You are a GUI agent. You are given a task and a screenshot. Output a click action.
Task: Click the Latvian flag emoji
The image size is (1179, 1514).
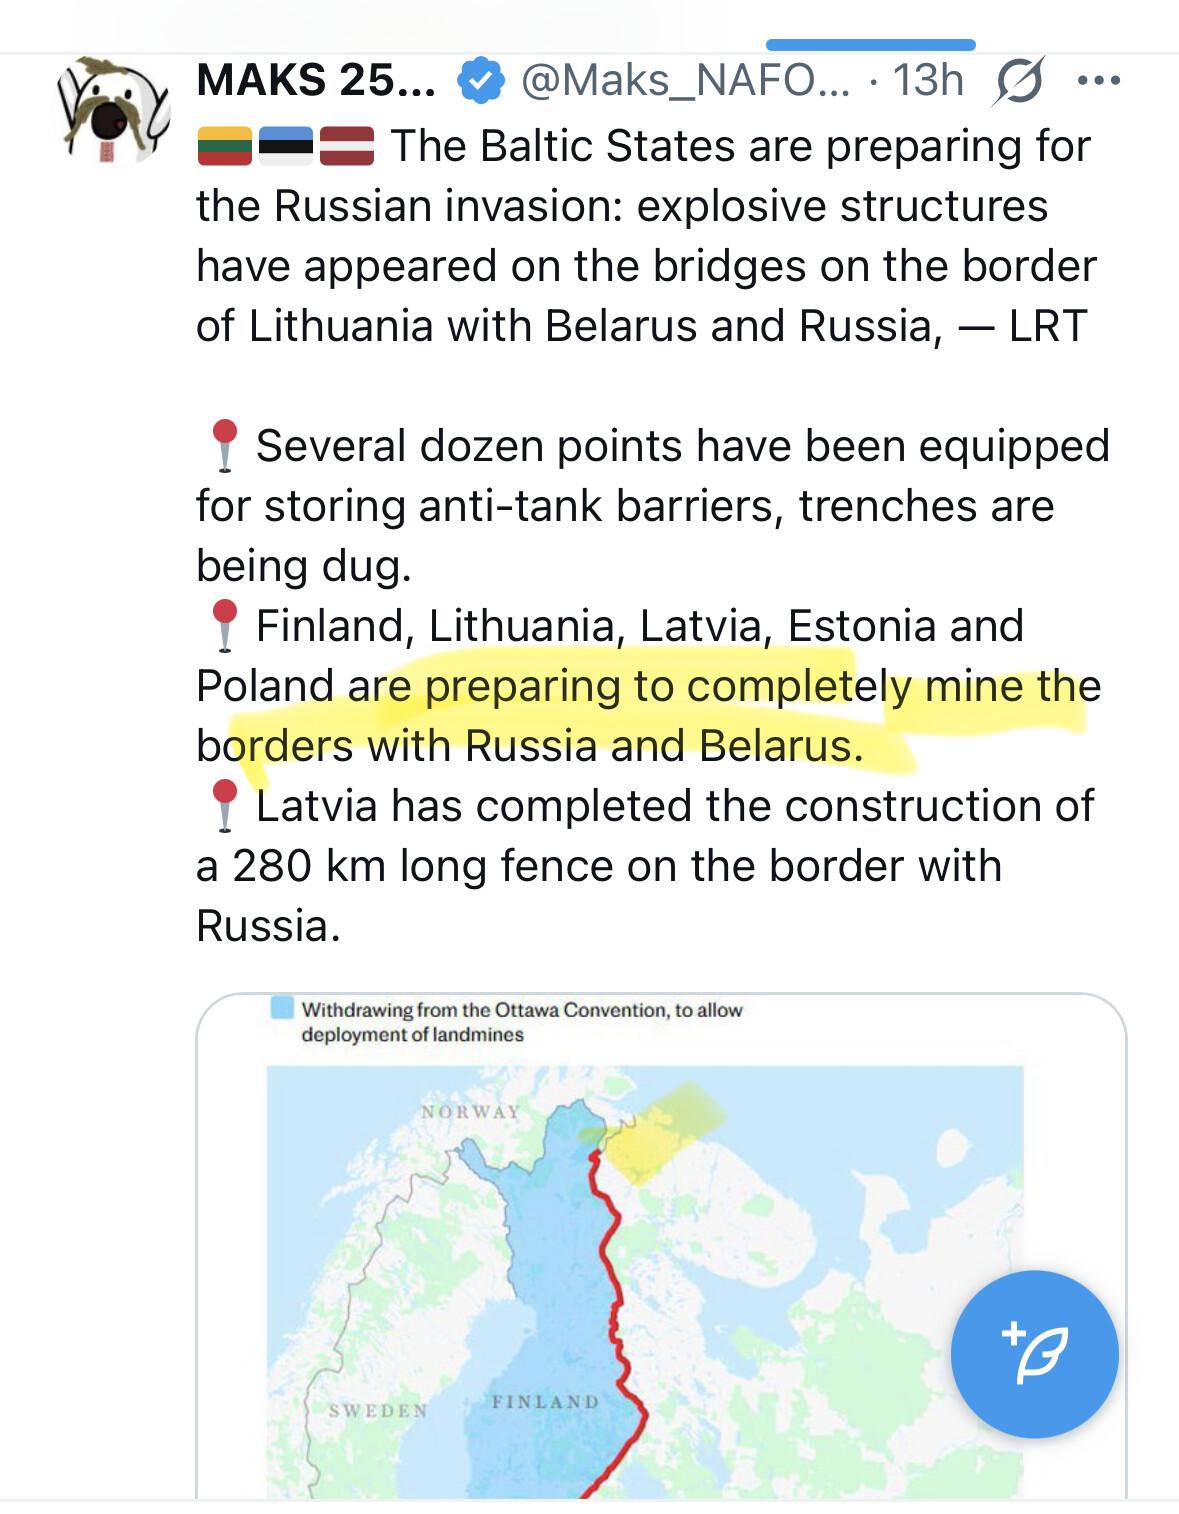(347, 146)
